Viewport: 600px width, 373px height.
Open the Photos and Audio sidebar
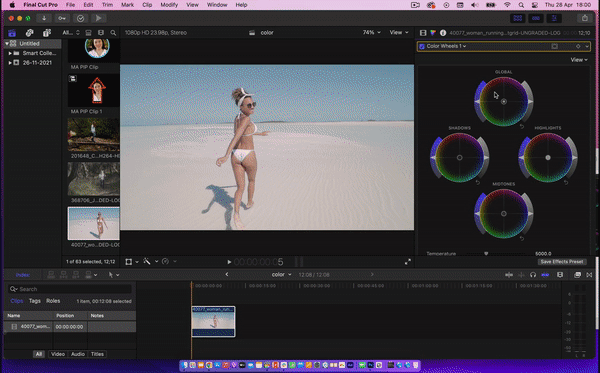(x=29, y=33)
